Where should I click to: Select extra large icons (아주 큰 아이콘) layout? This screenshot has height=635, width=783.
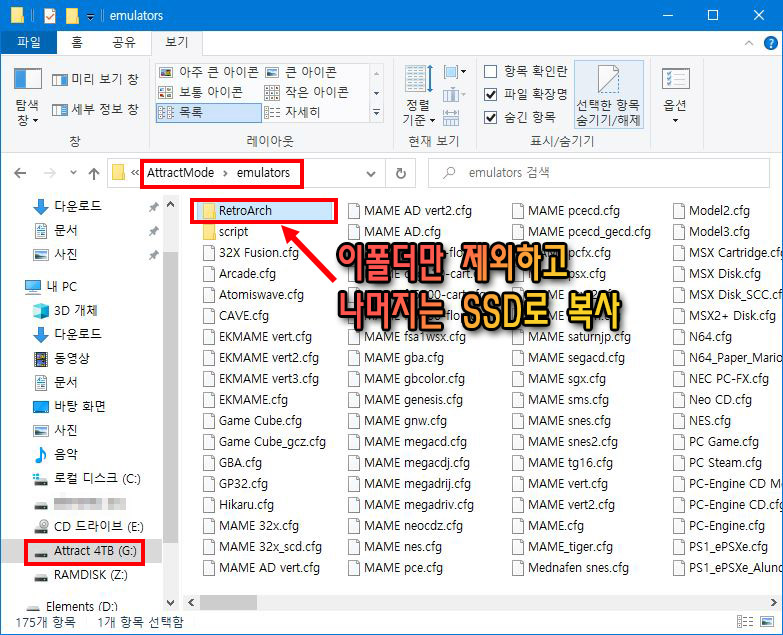click(208, 72)
